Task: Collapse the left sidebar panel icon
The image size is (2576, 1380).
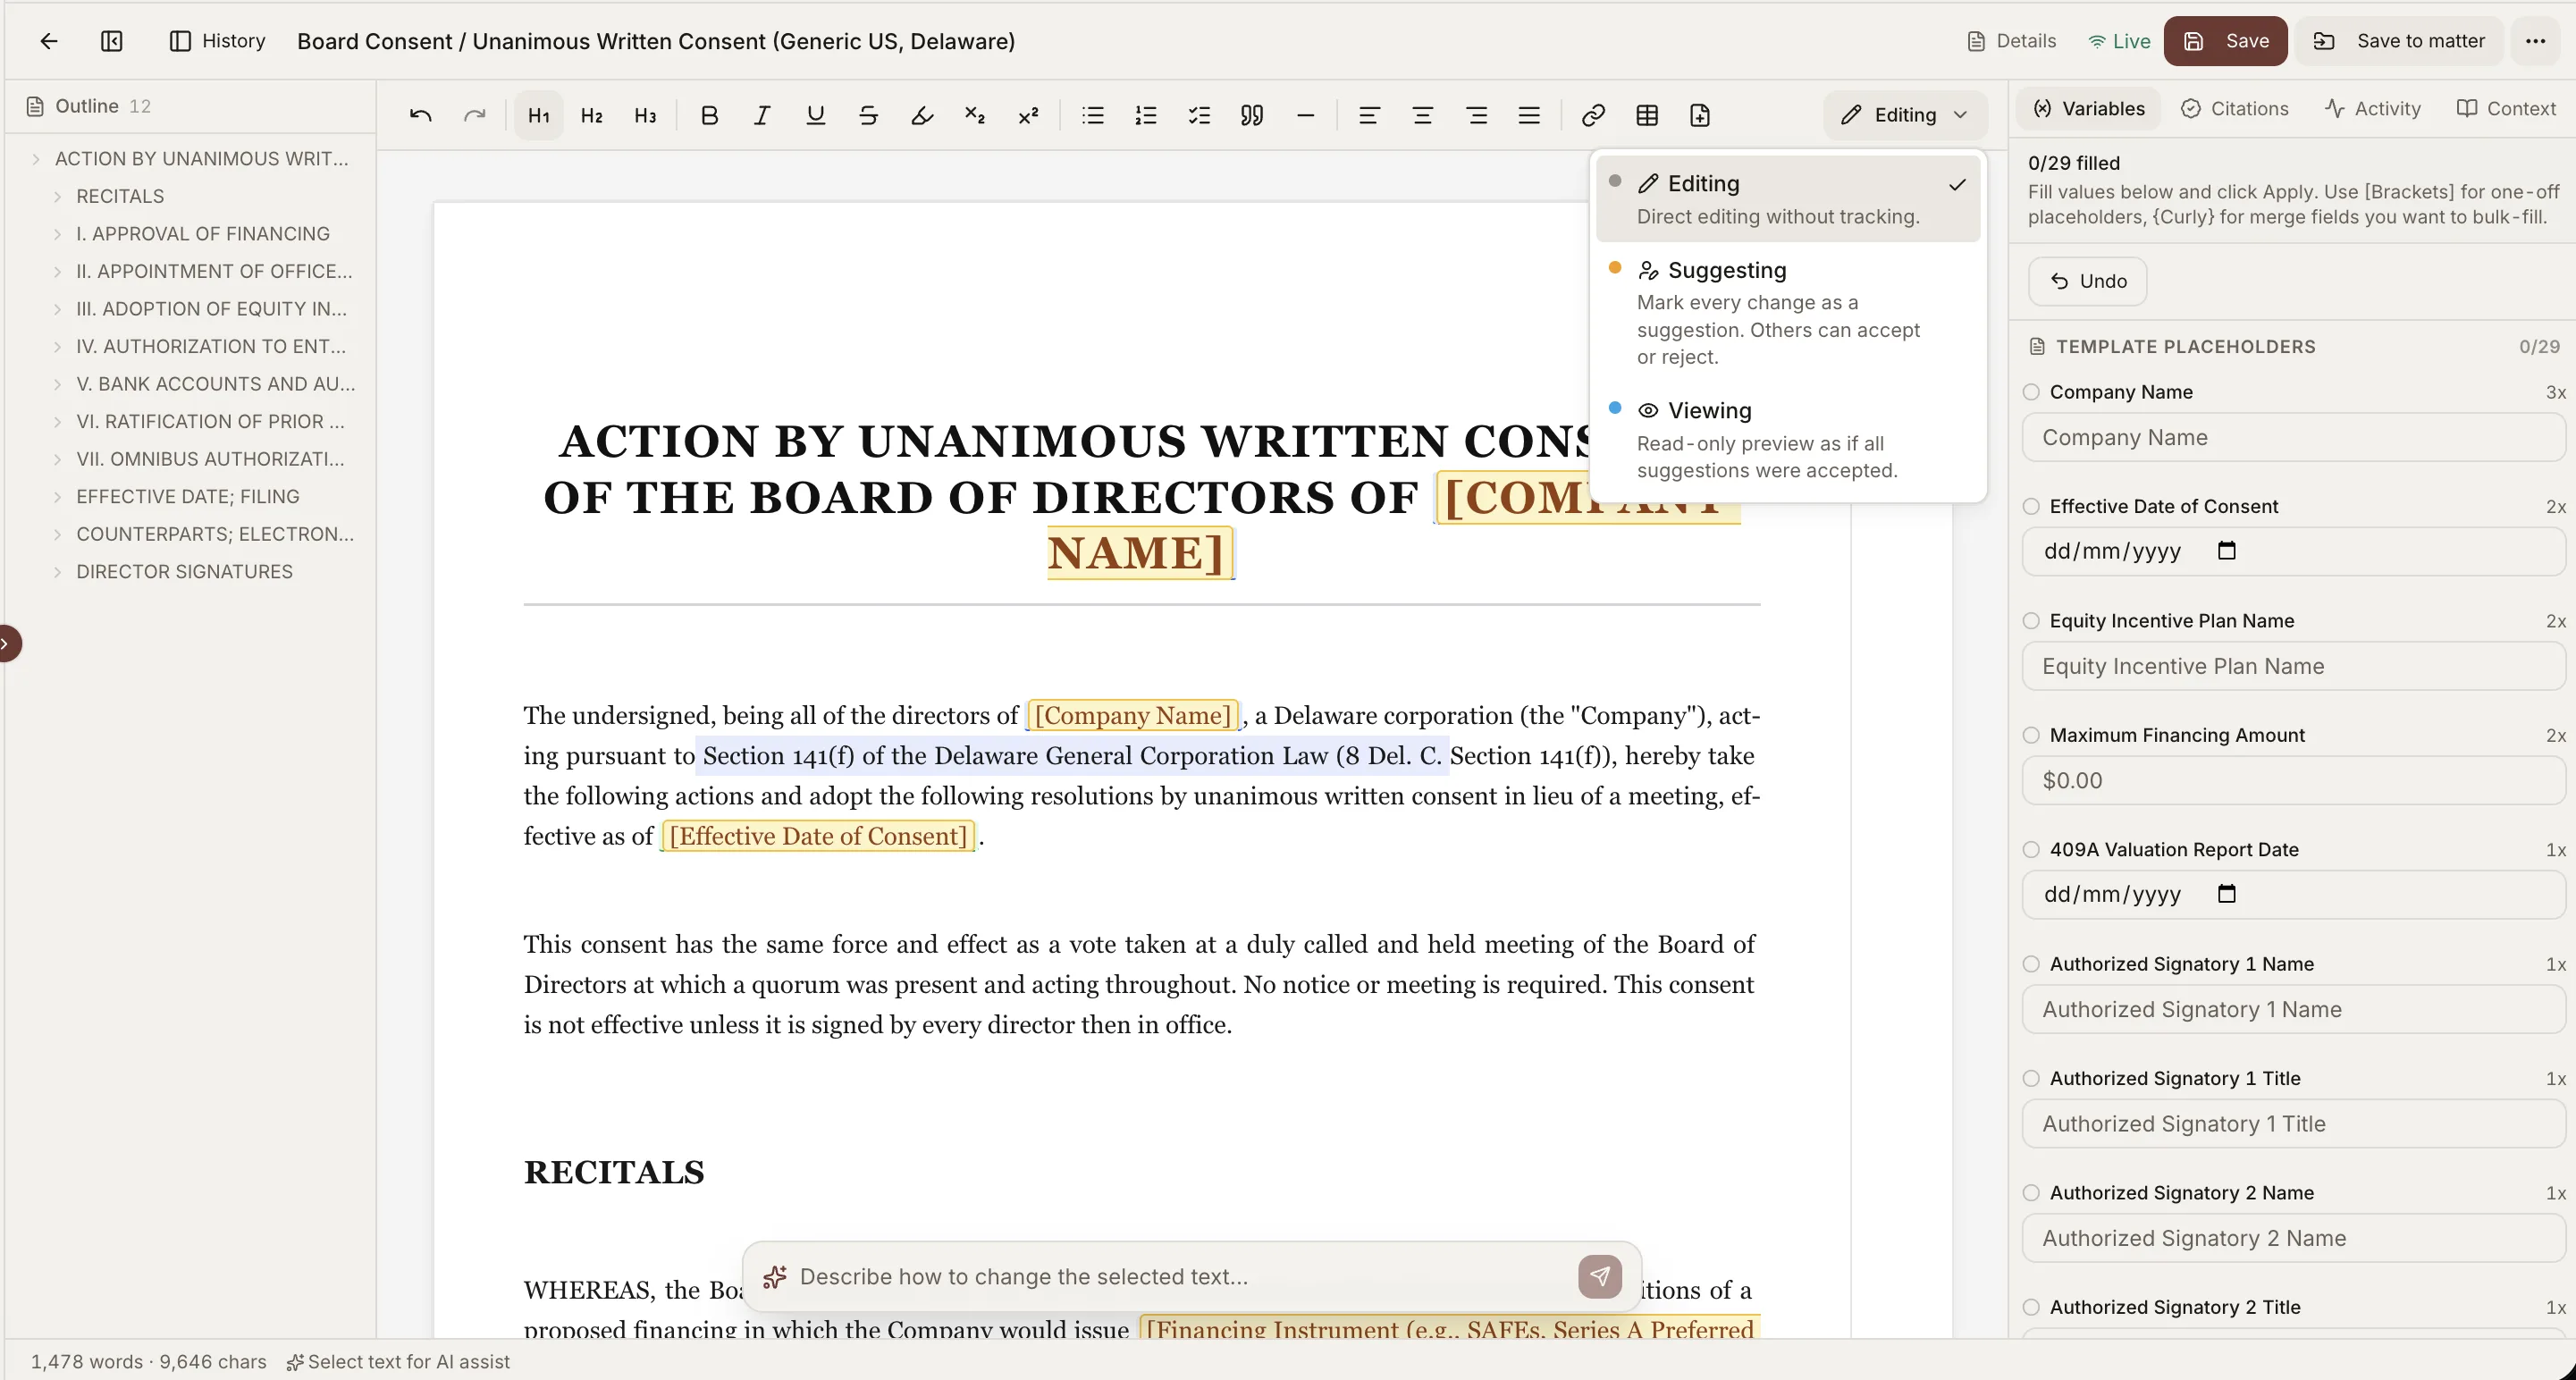Action: (x=112, y=41)
